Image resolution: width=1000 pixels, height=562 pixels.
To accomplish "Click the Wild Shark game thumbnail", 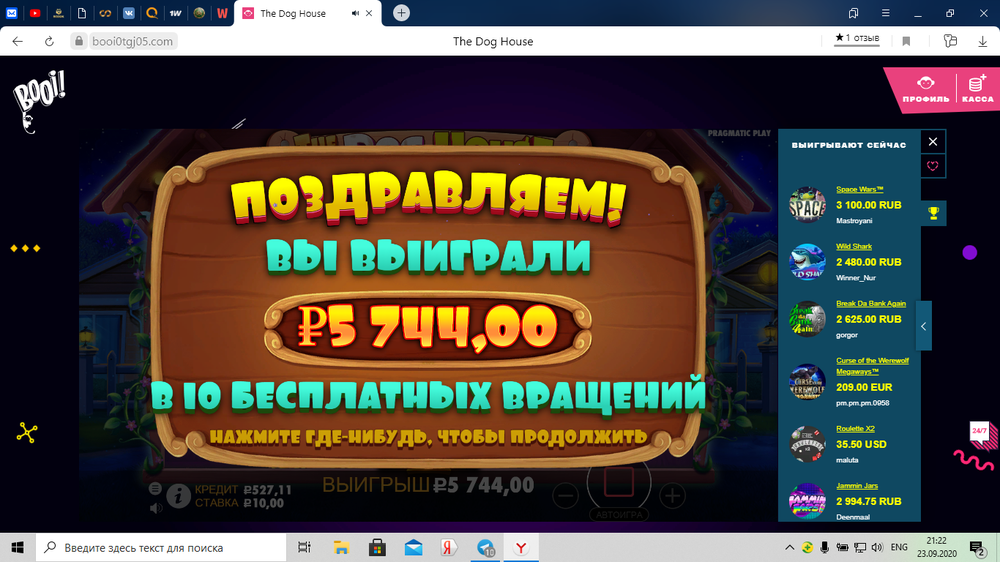I will pos(807,262).
